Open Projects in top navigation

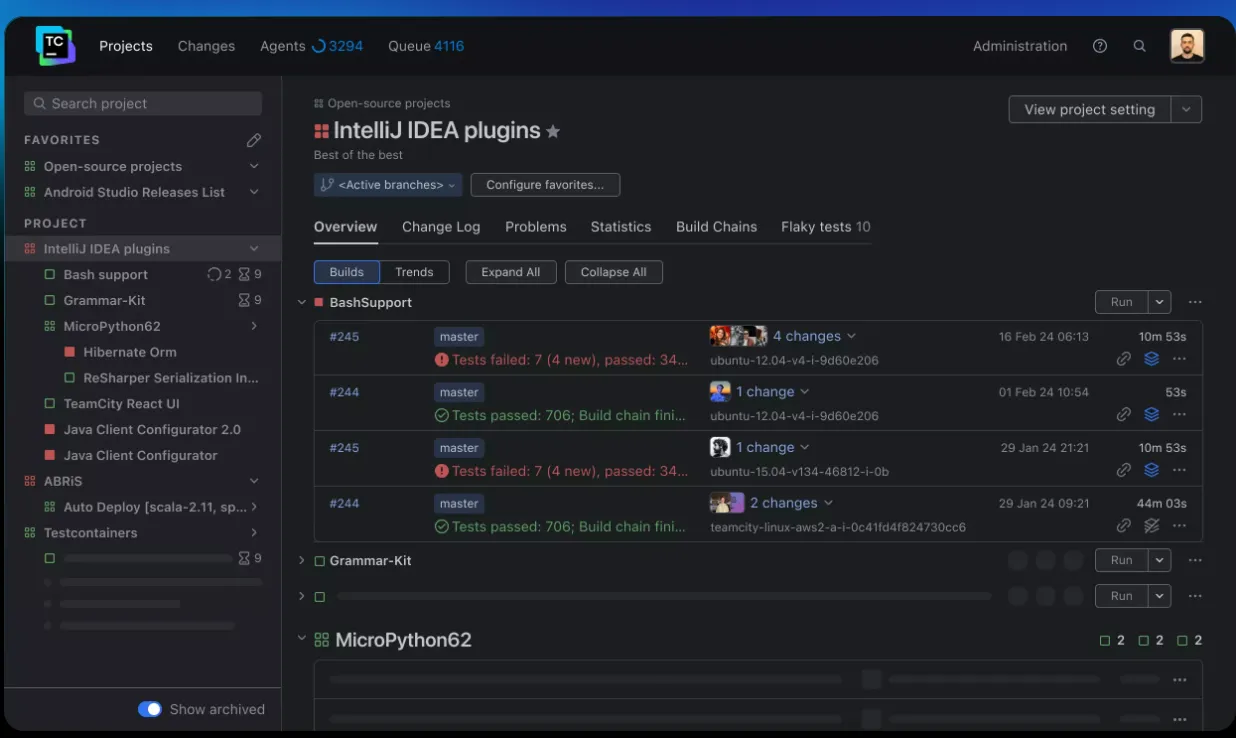pyautogui.click(x=126, y=46)
